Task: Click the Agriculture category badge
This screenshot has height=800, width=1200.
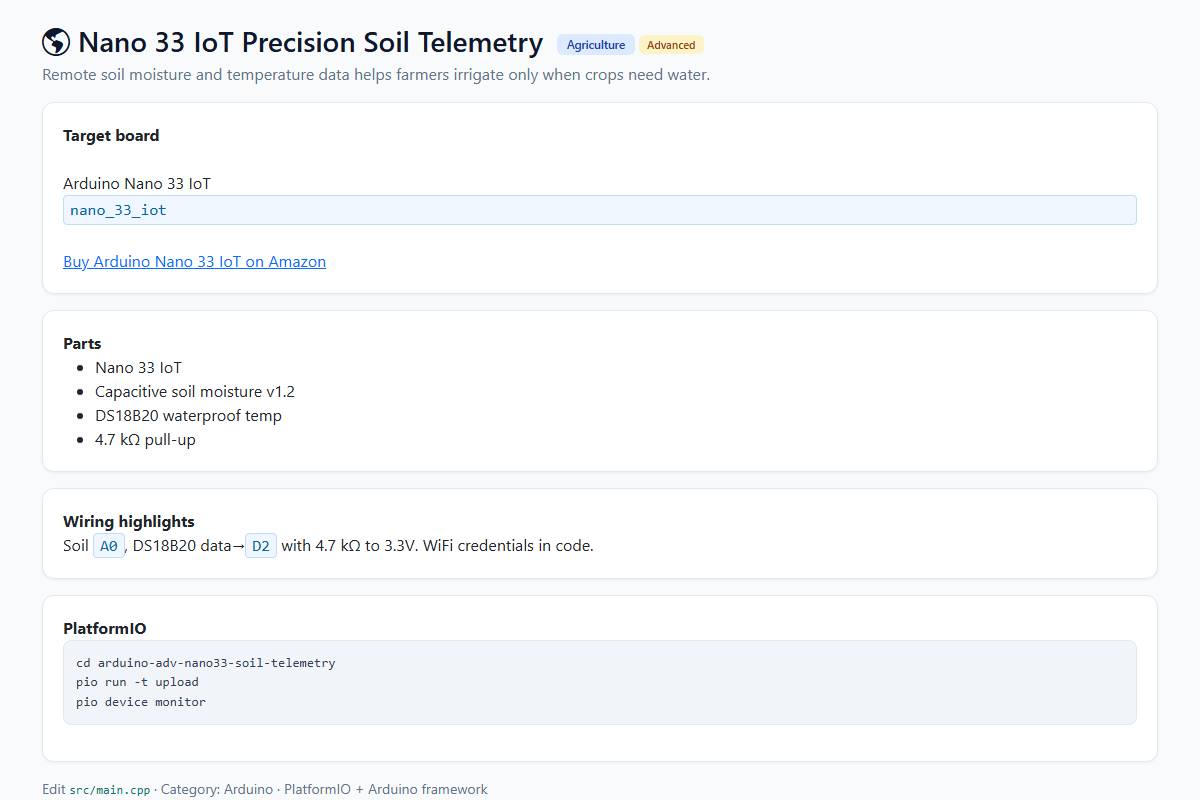Action: pyautogui.click(x=596, y=45)
